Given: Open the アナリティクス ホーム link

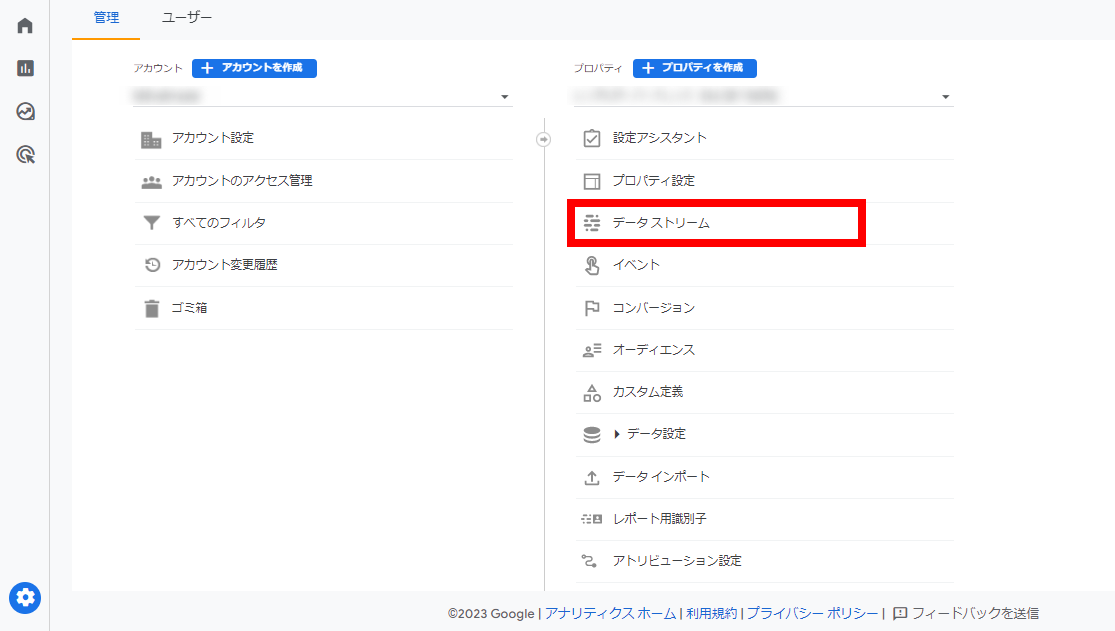Looking at the screenshot, I should point(611,613).
